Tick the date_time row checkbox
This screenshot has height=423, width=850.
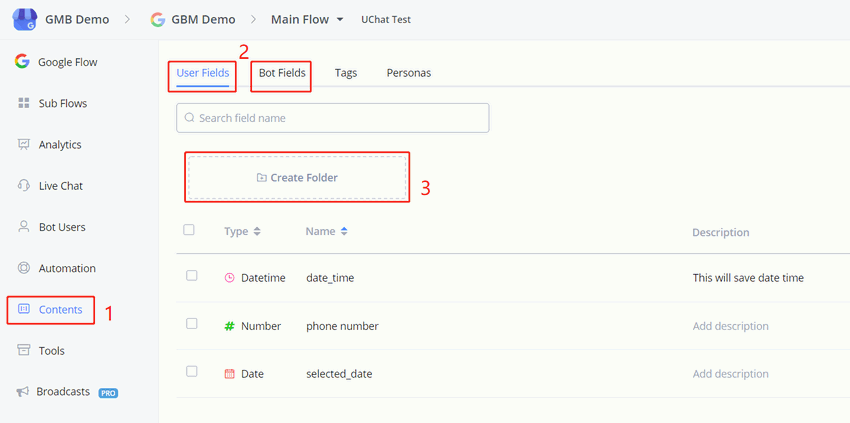pos(192,276)
